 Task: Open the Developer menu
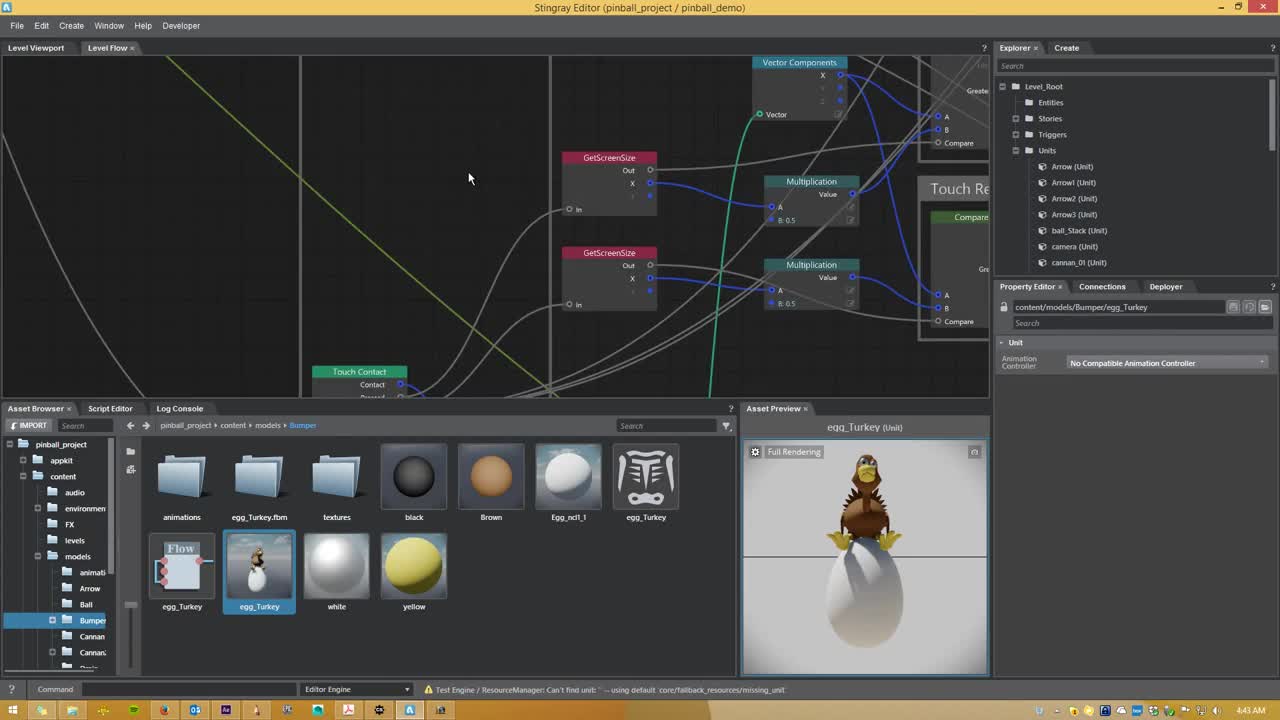pyautogui.click(x=181, y=25)
